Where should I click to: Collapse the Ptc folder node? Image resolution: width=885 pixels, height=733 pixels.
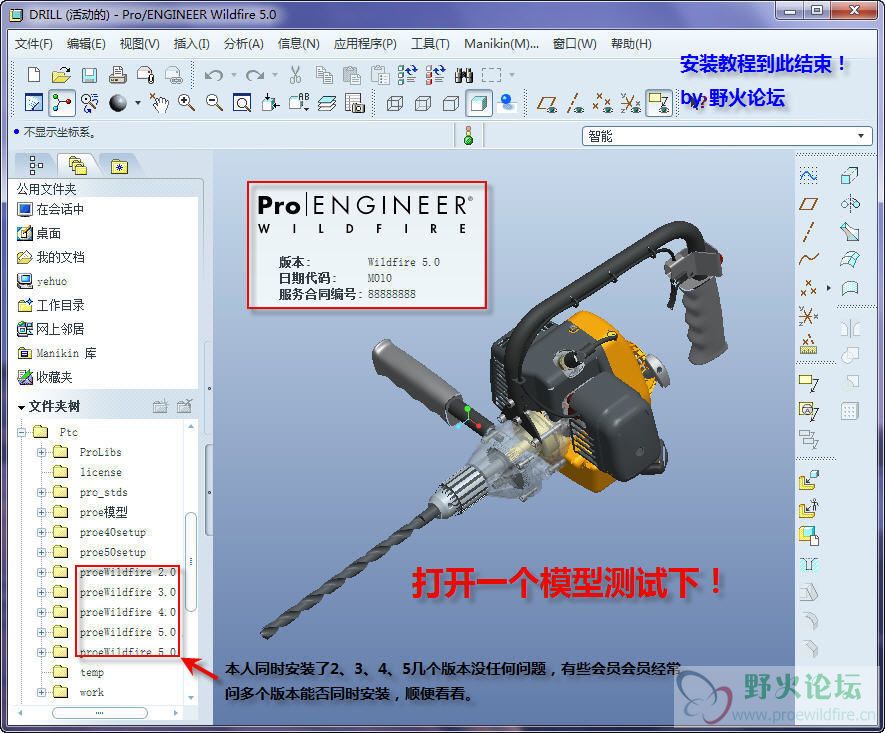[21, 432]
